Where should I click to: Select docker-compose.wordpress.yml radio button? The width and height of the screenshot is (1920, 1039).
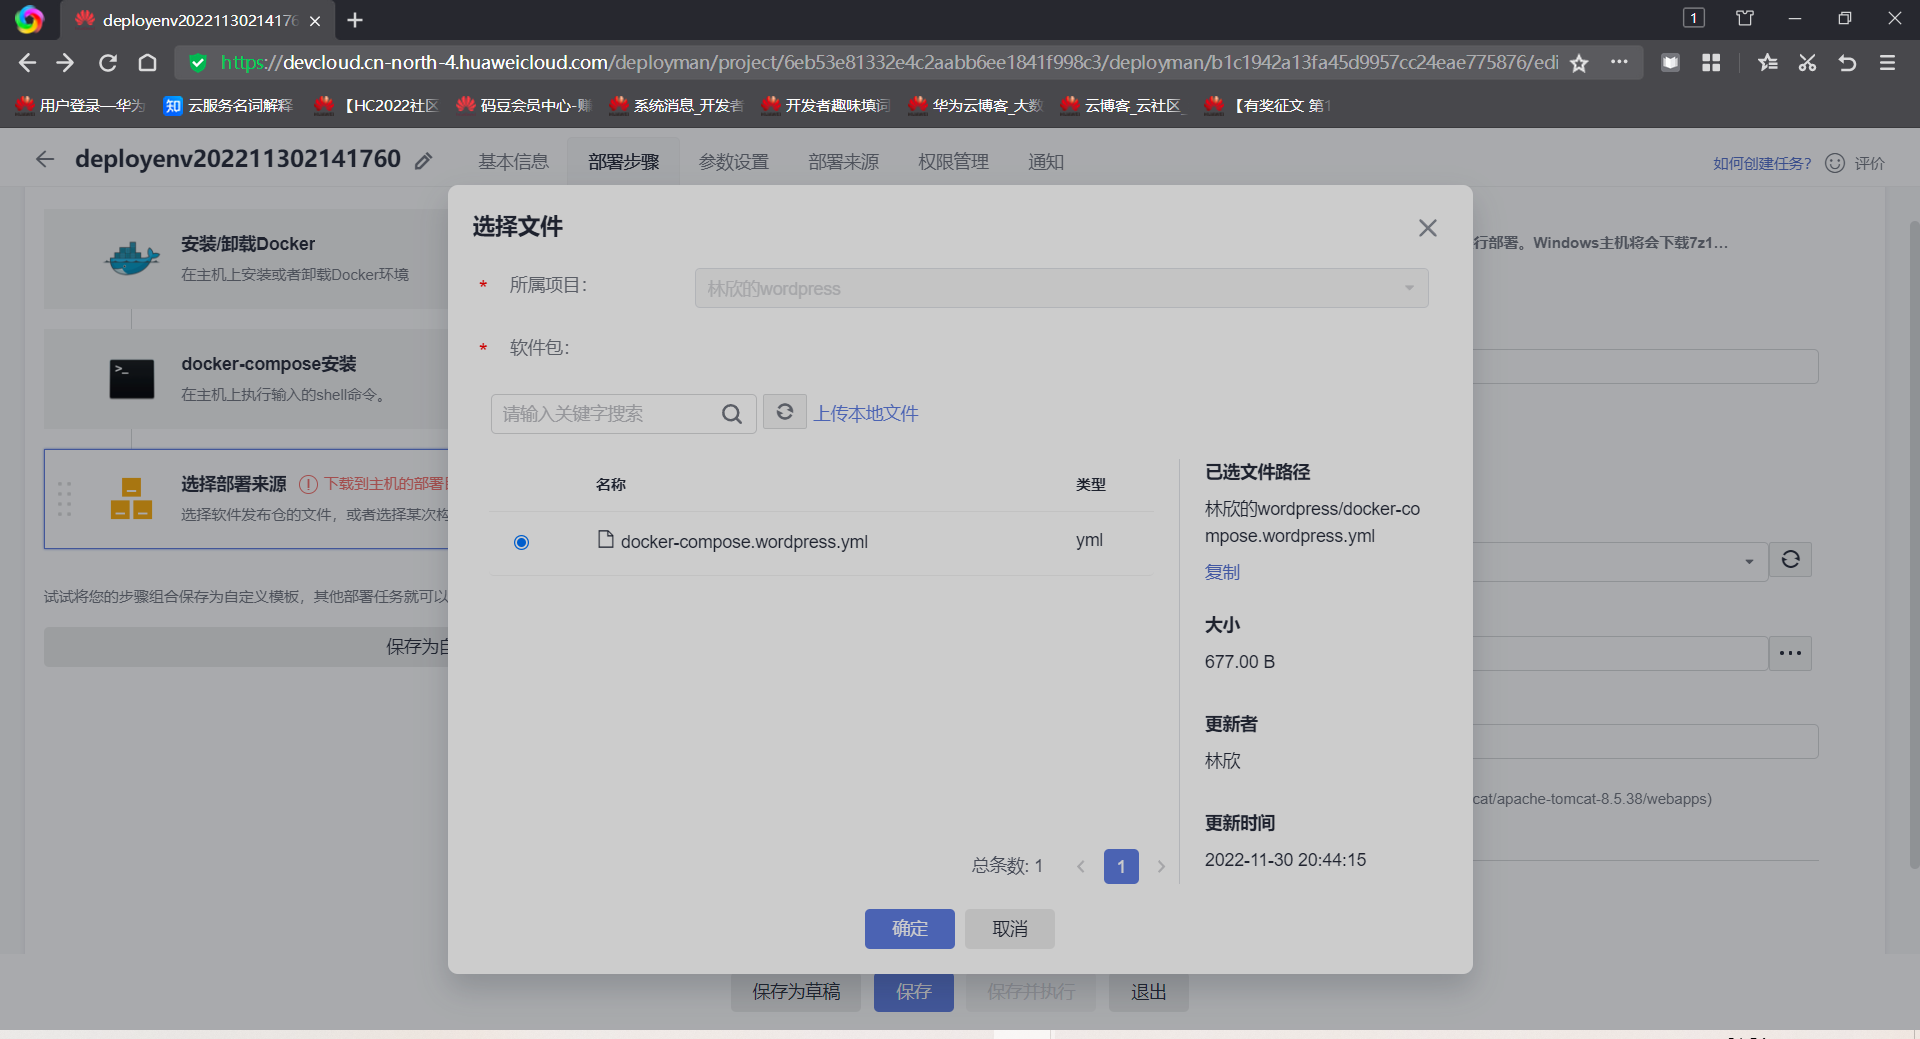521,542
